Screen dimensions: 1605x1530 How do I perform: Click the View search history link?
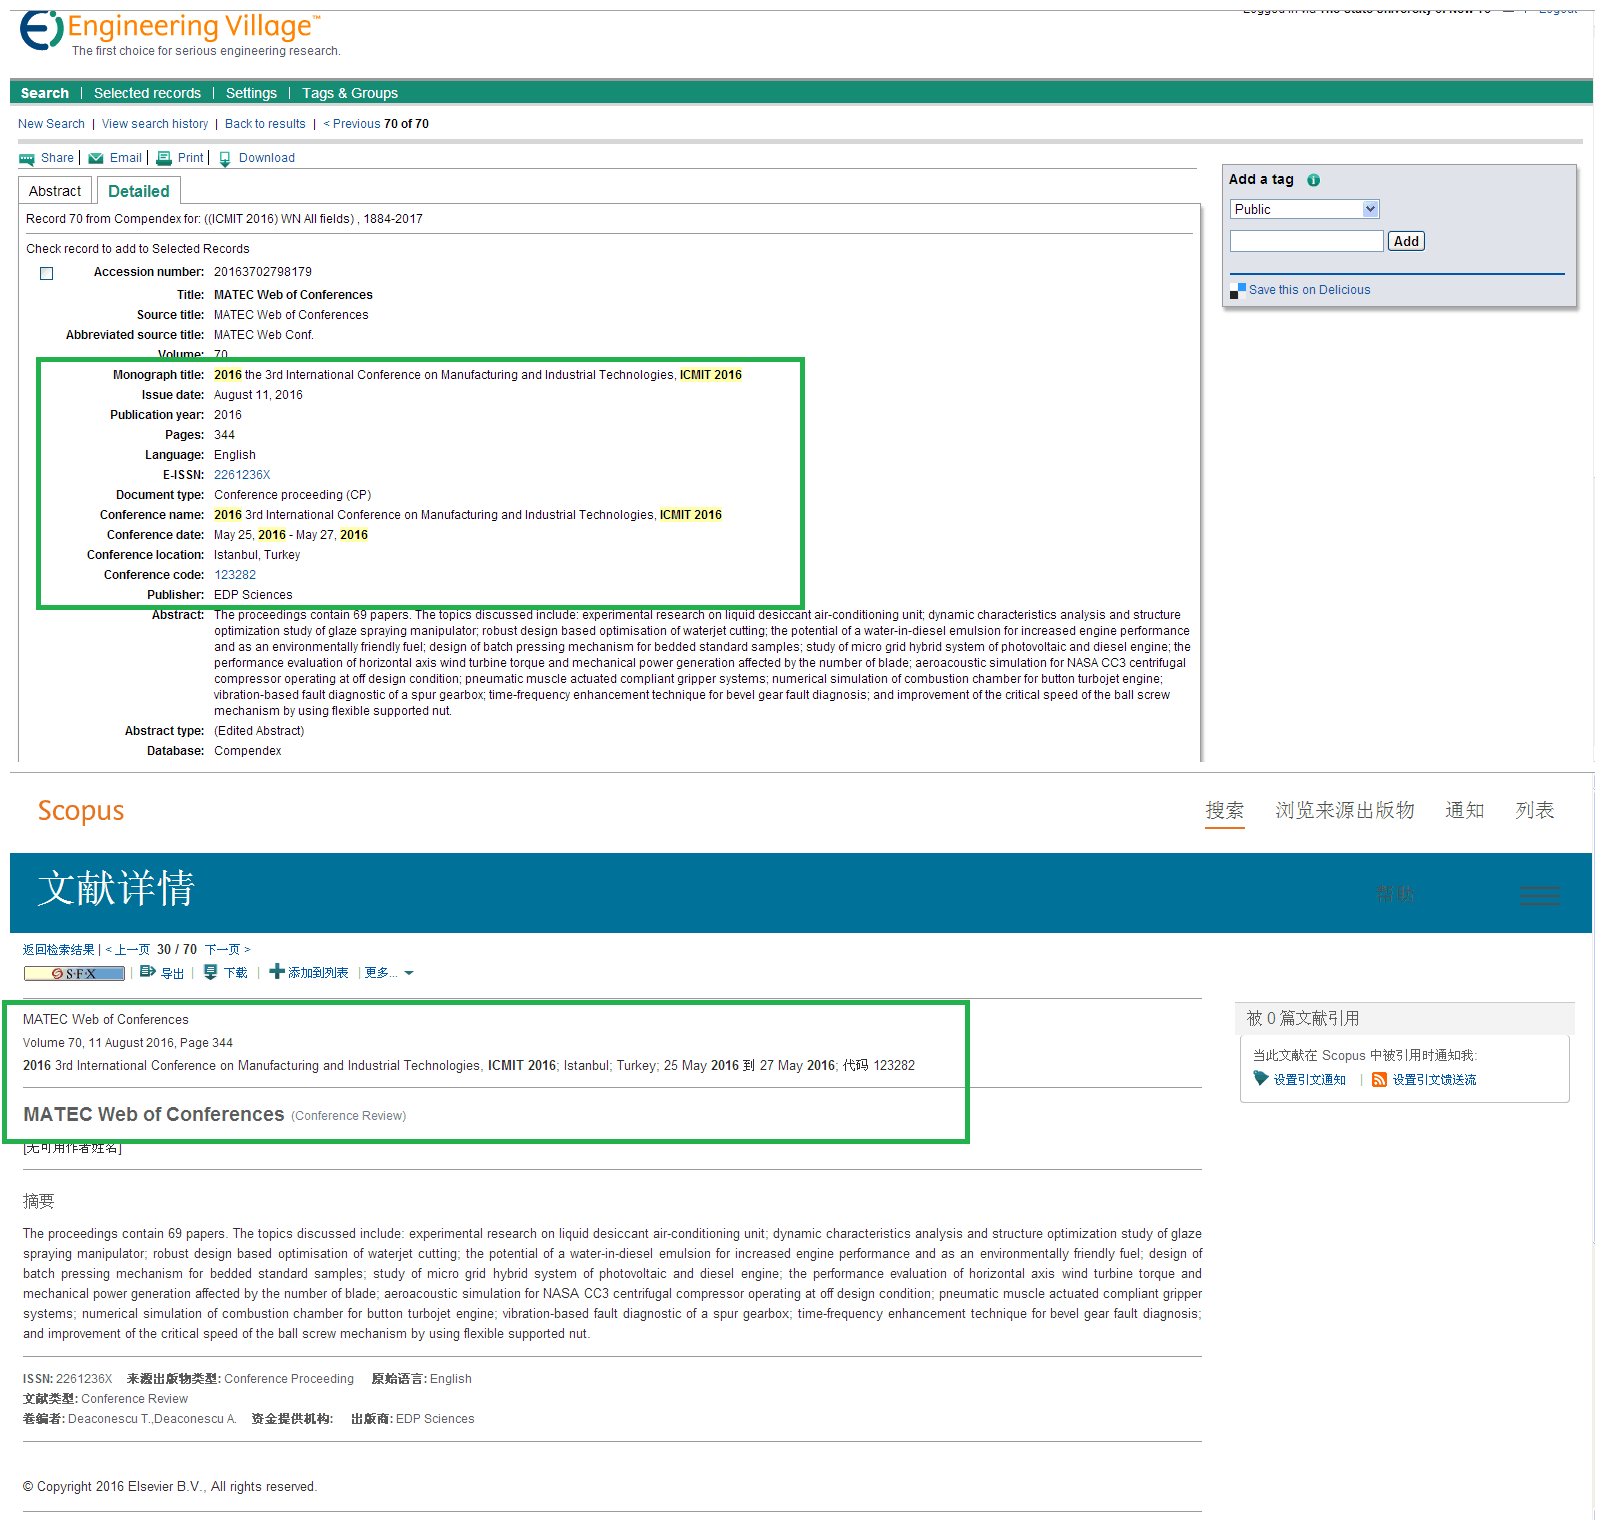click(155, 124)
